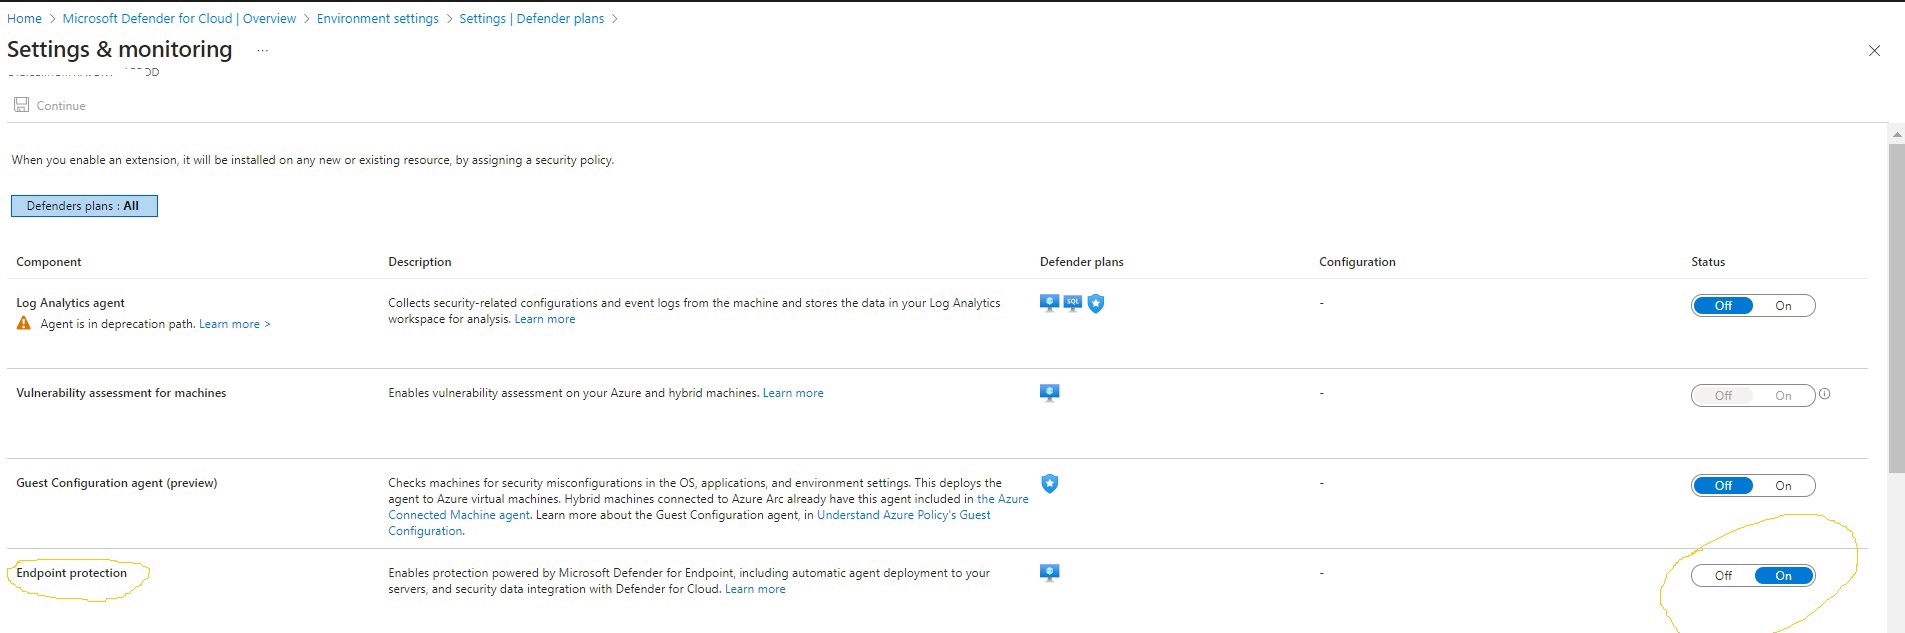Click the Status column header

(1708, 262)
